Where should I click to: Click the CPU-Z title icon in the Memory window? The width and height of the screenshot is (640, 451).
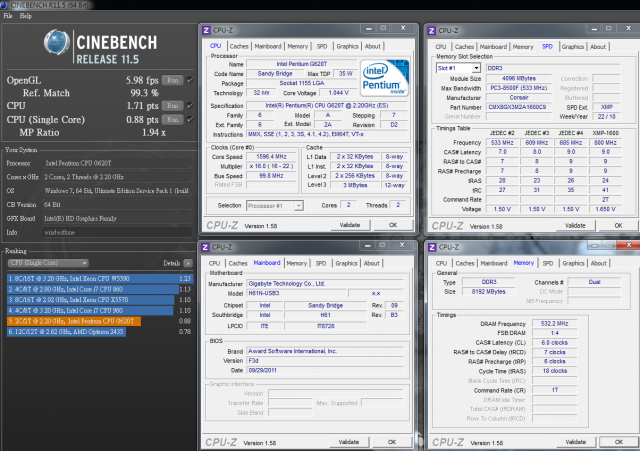click(x=432, y=247)
